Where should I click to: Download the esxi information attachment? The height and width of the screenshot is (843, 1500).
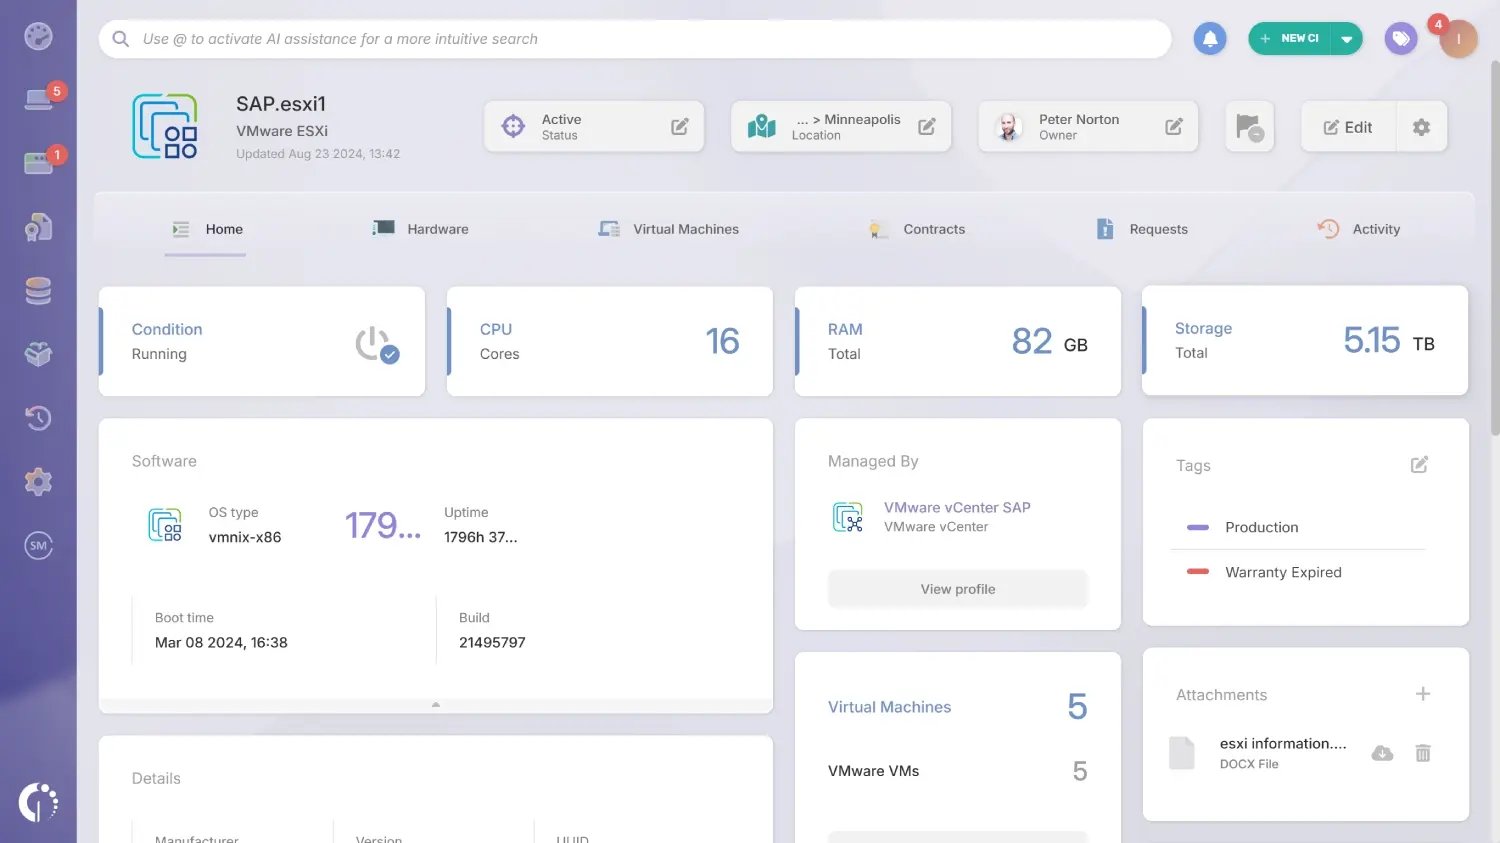pyautogui.click(x=1382, y=753)
